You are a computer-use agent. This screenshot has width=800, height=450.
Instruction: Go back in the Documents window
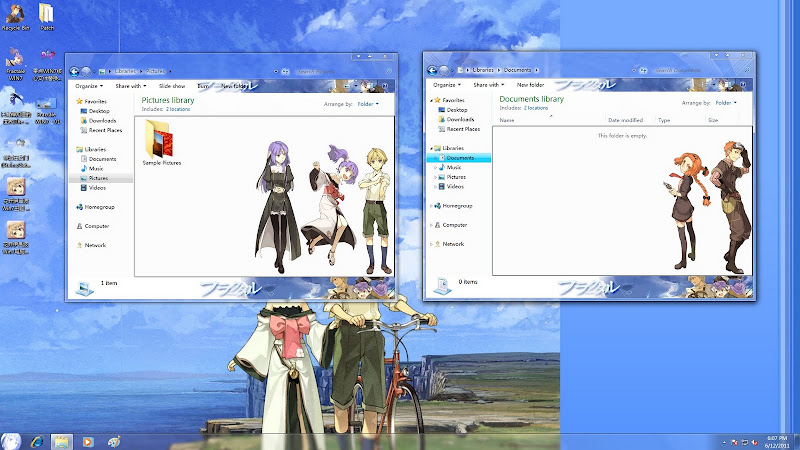pyautogui.click(x=432, y=70)
